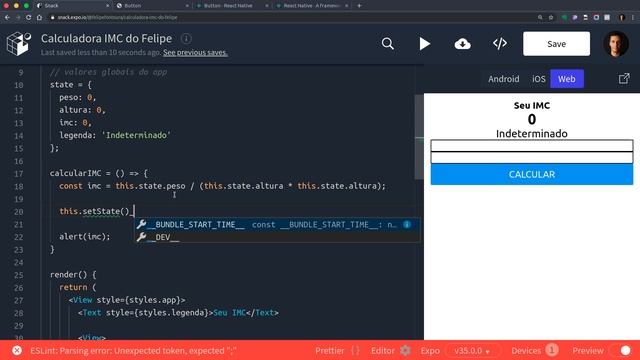Click the Expo label in status bar
Screen dimensions: 640x360
(x=430, y=351)
